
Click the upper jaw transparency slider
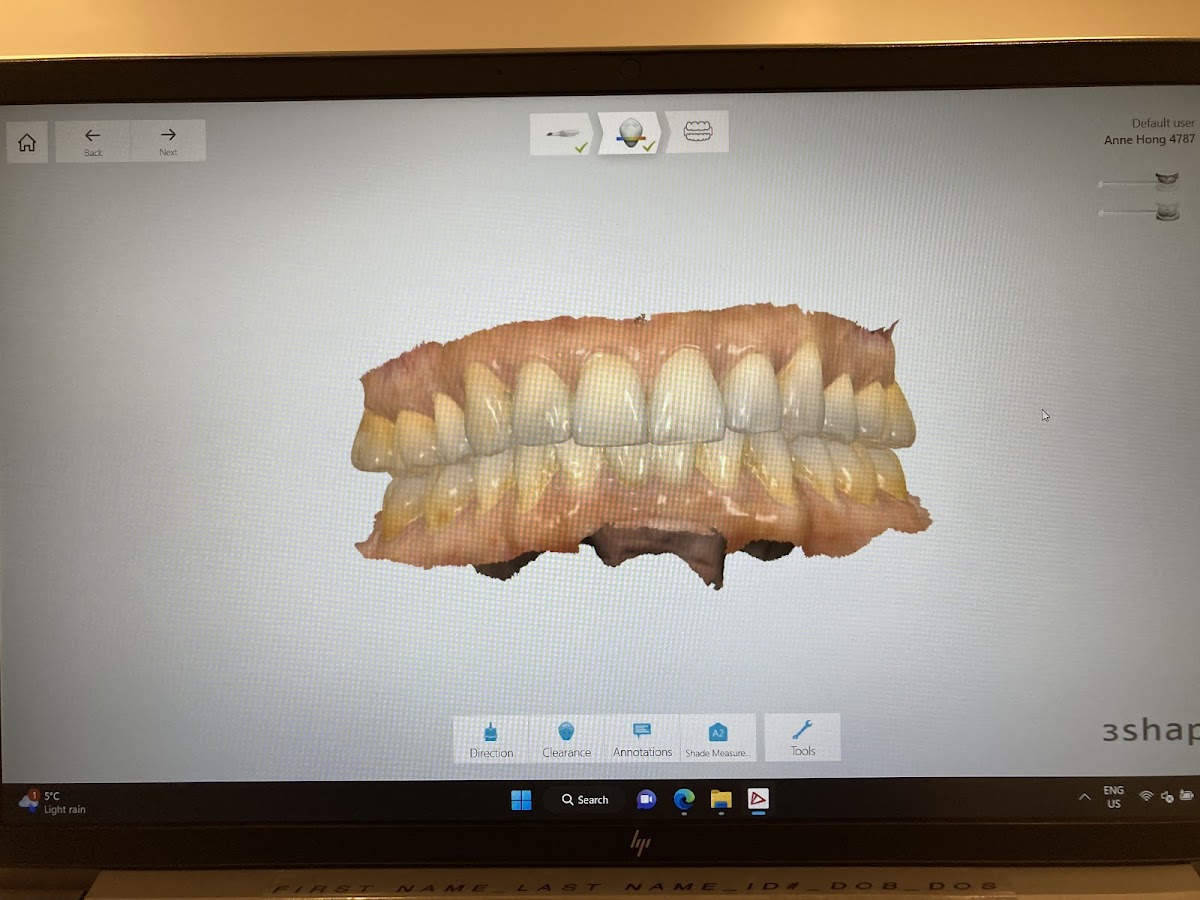(x=1125, y=184)
